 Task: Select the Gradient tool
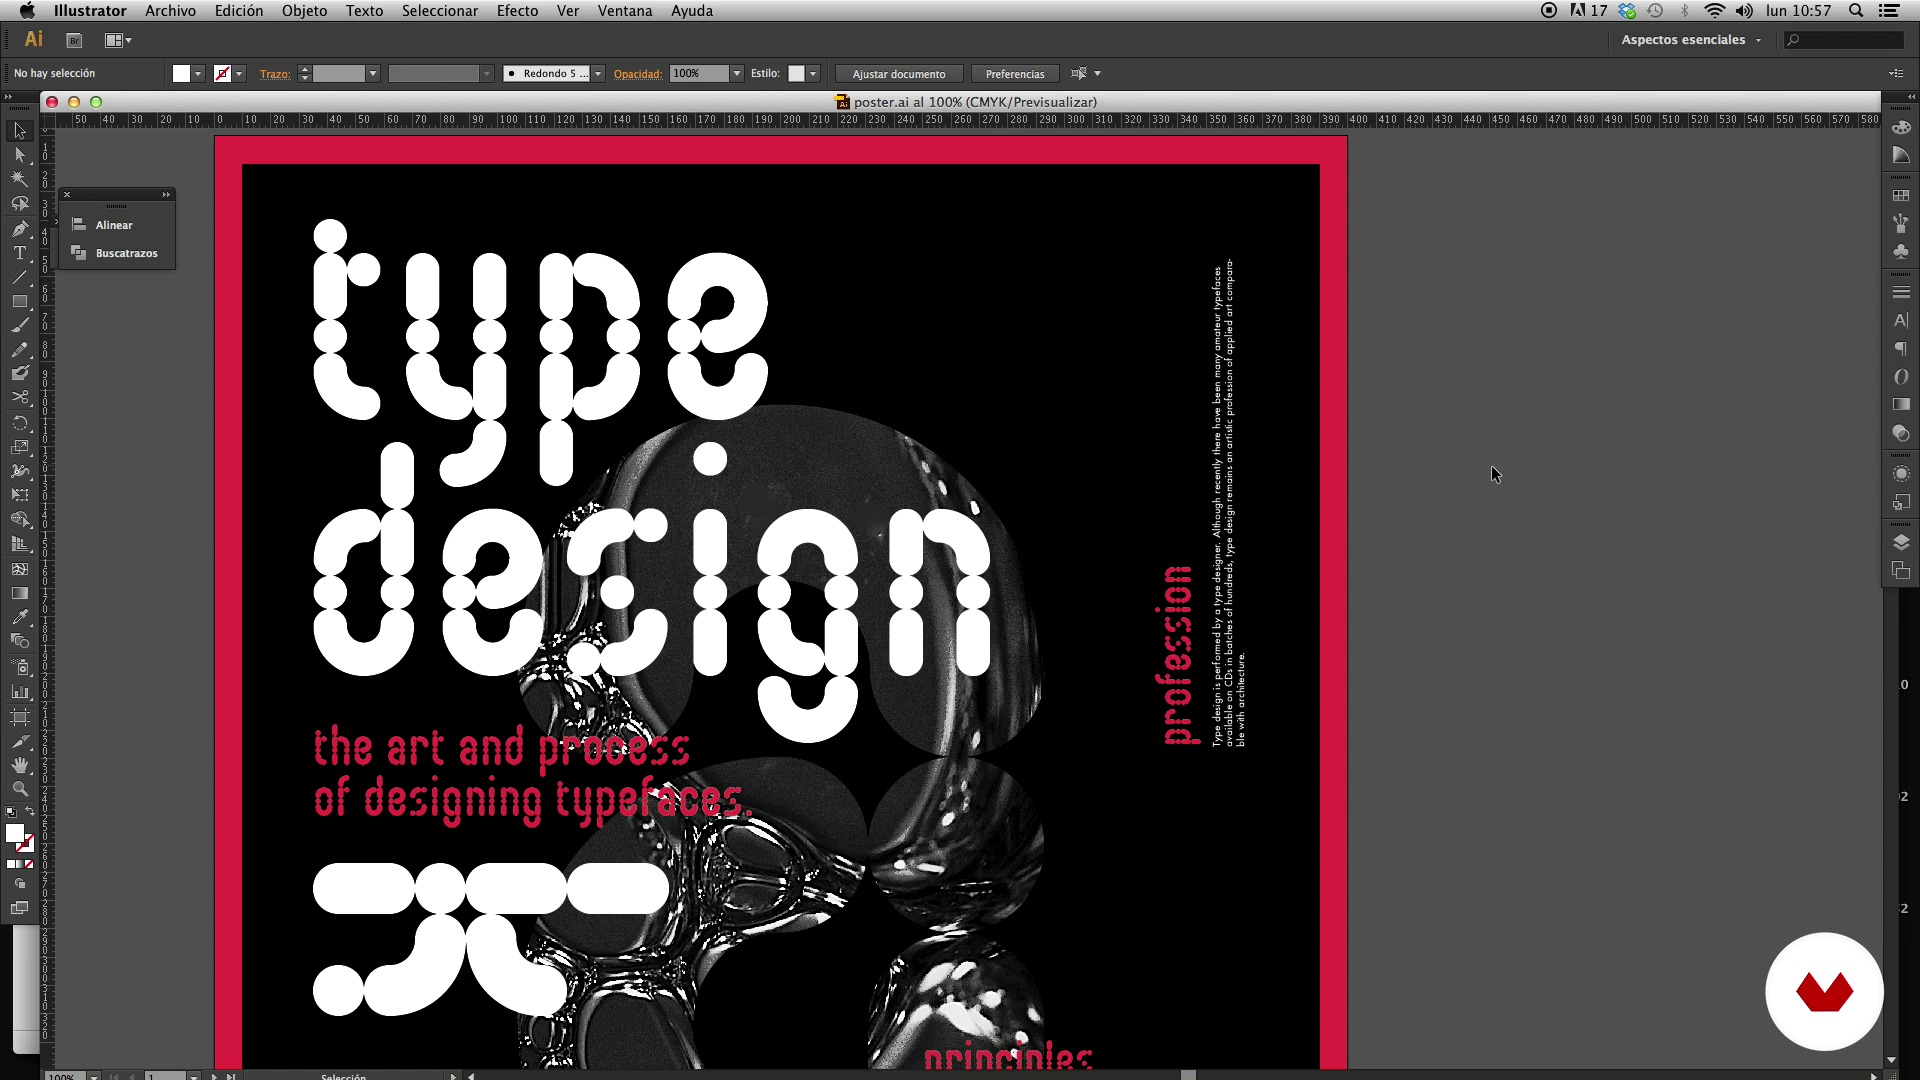[20, 593]
